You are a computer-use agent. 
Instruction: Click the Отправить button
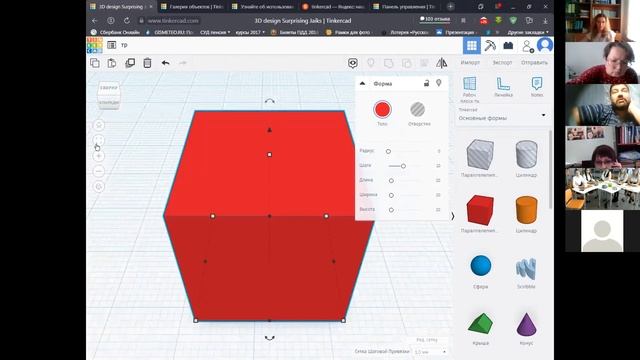tap(534, 62)
